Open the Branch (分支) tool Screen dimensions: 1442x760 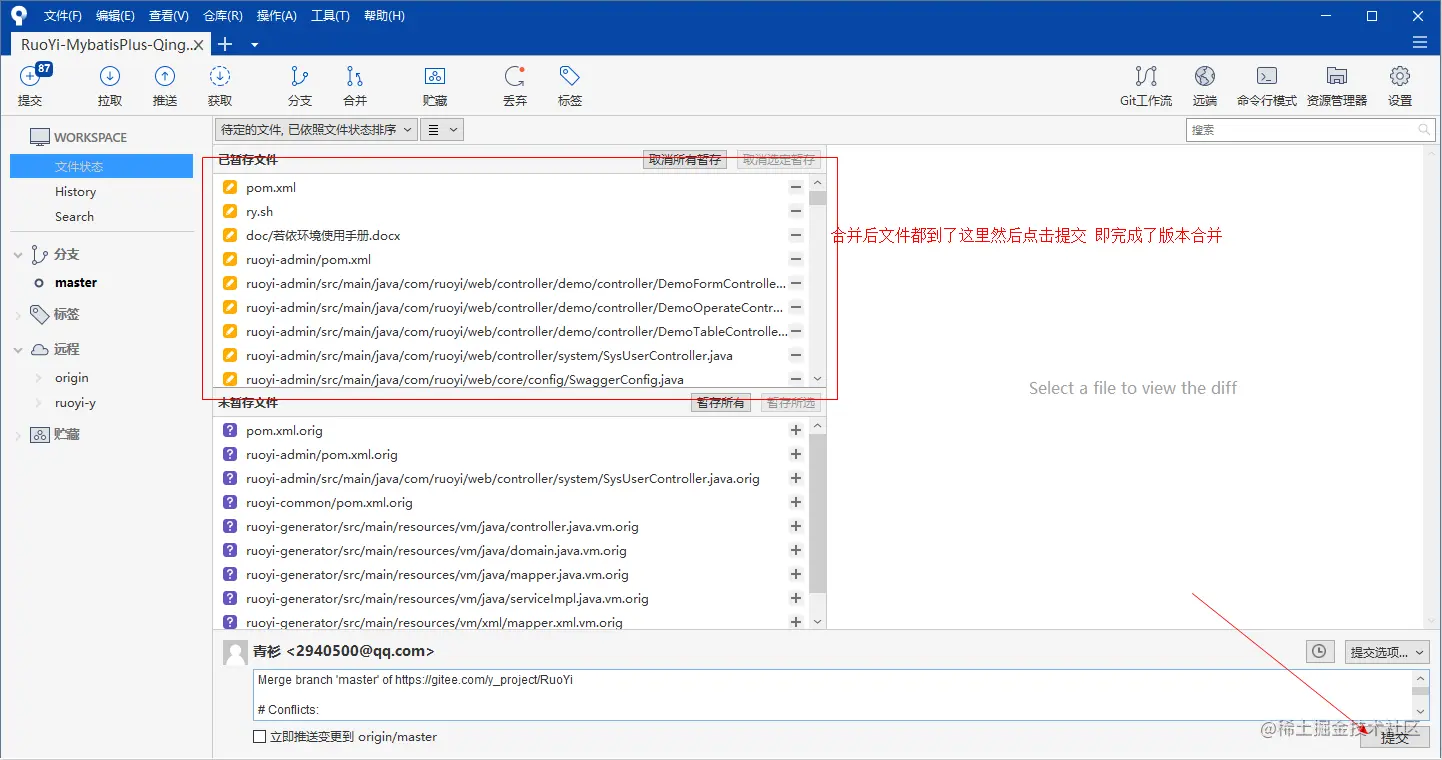[300, 85]
